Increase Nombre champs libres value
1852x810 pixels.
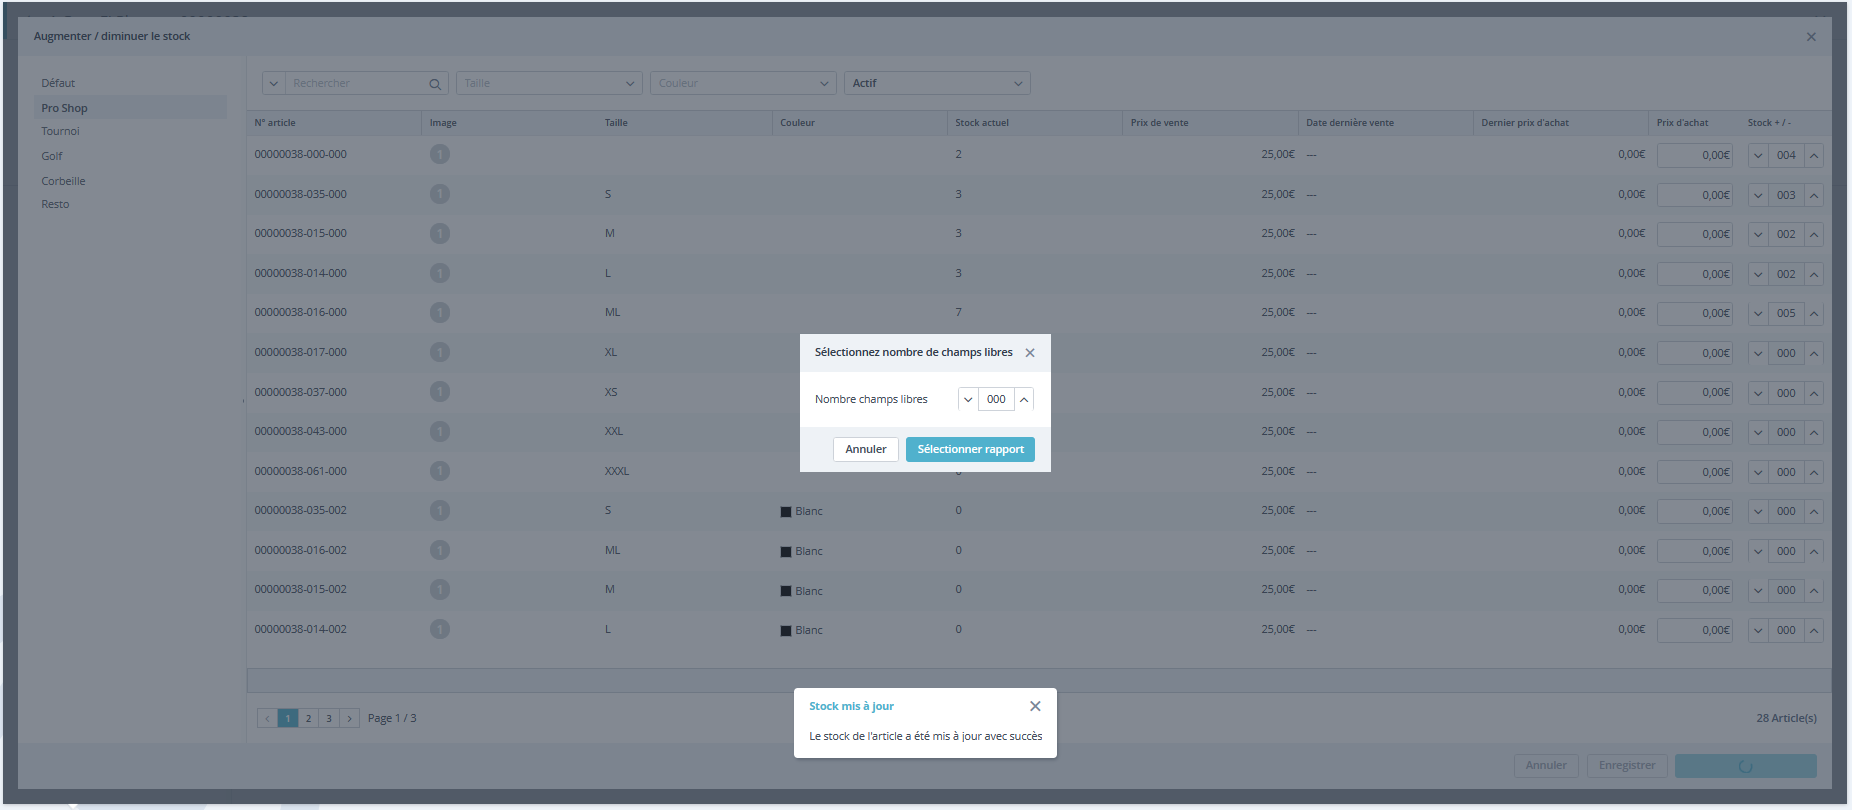pyautogui.click(x=1024, y=399)
